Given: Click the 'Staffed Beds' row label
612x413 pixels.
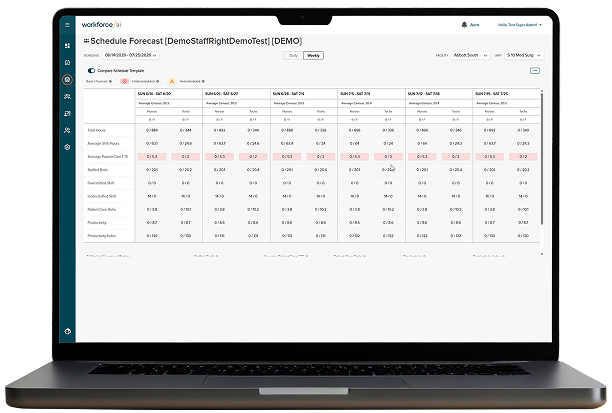Looking at the screenshot, I should click(x=98, y=170).
